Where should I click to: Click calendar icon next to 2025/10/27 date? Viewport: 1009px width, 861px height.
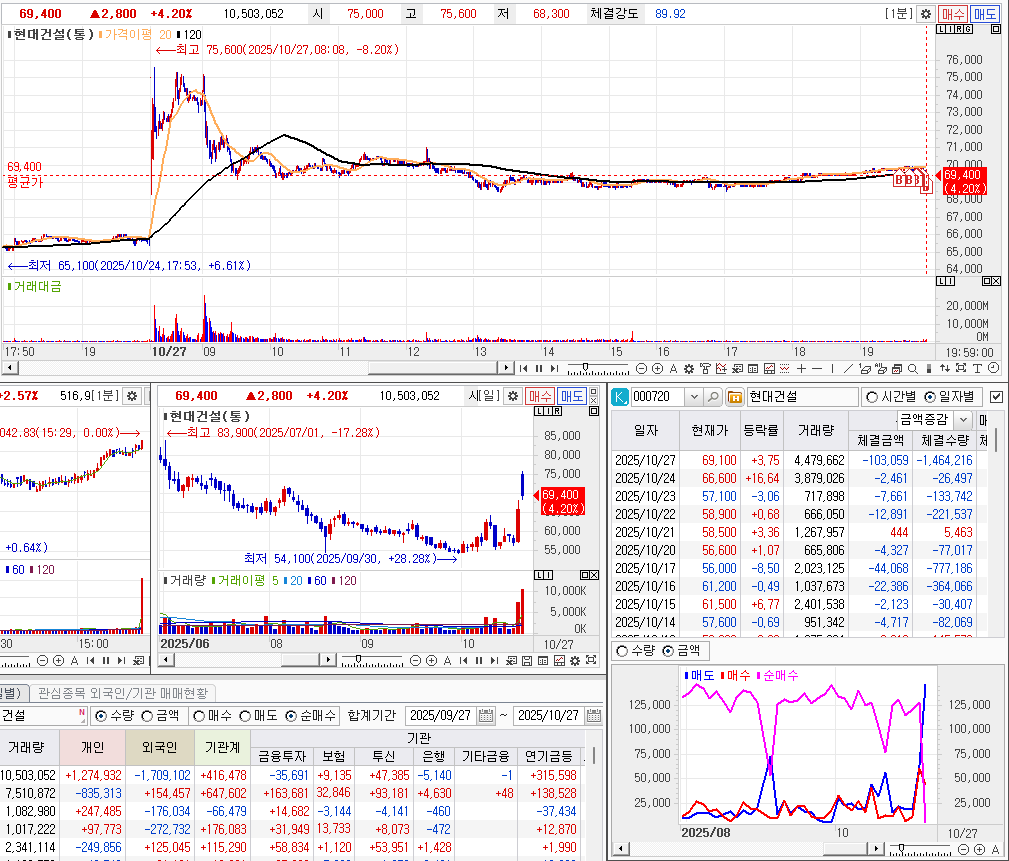point(594,716)
